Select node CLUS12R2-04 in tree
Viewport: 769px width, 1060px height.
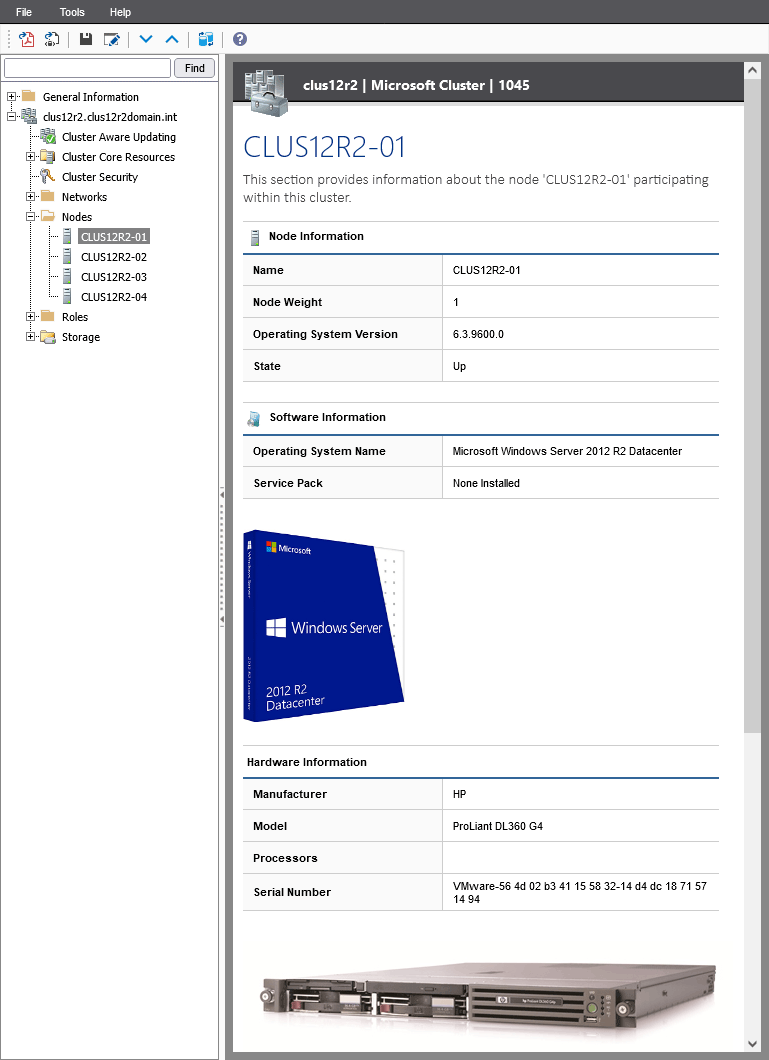tap(114, 297)
